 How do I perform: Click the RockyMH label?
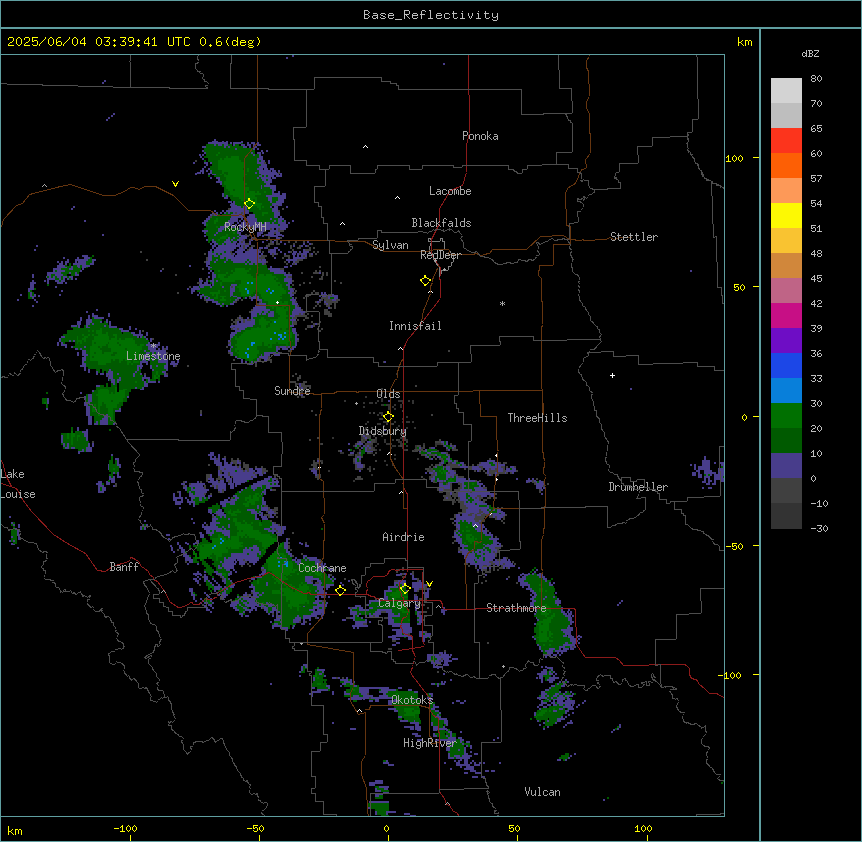click(x=245, y=227)
